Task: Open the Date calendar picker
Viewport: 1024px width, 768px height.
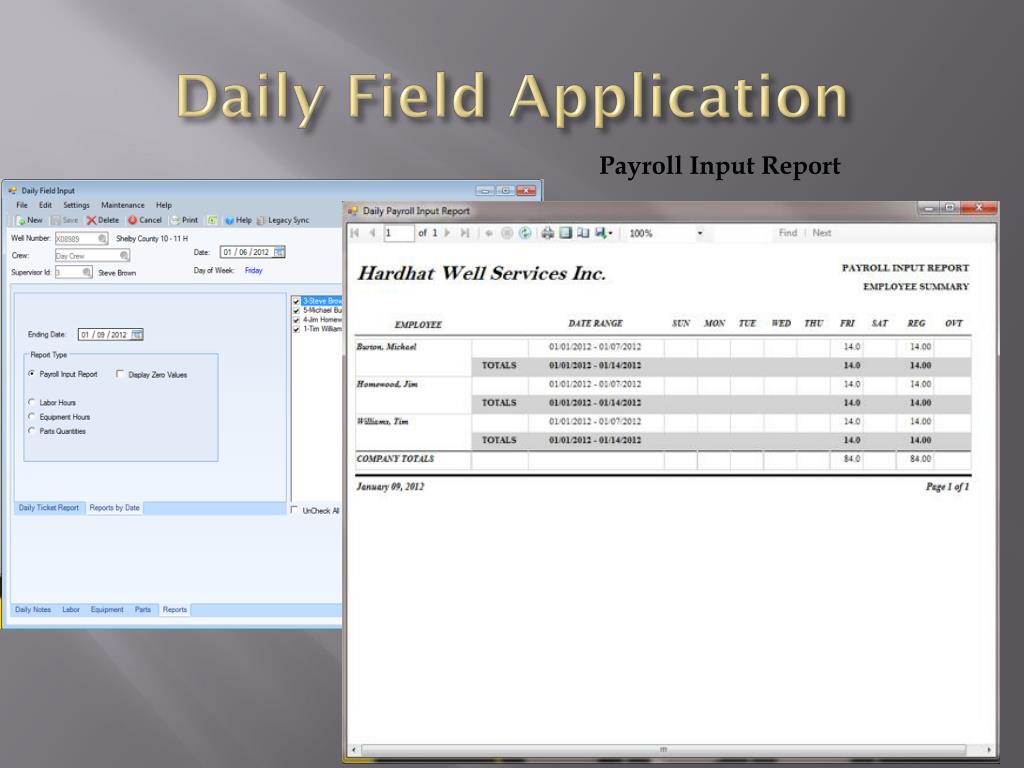Action: (279, 252)
